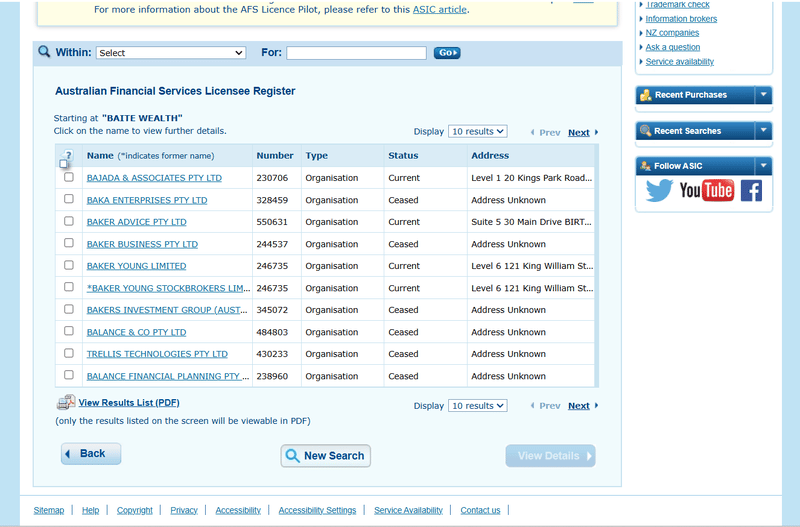800x527 pixels.
Task: Open Ask a question sidebar link
Action: tap(672, 47)
